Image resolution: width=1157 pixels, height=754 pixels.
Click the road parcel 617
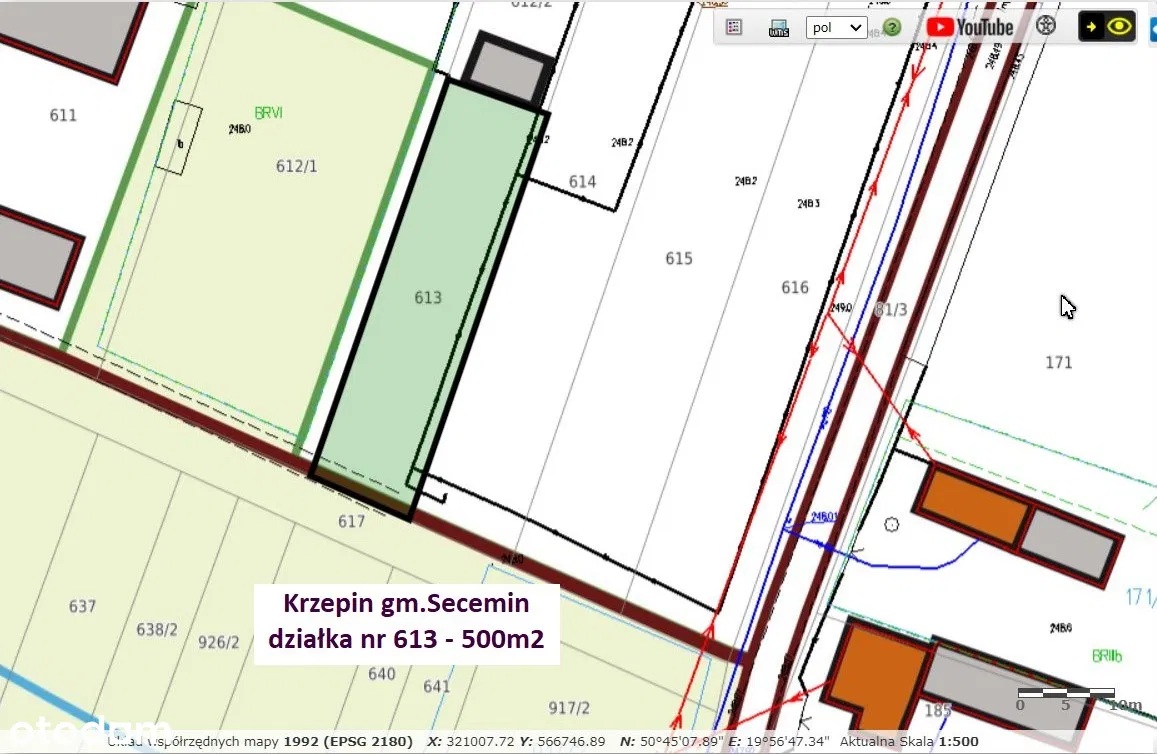point(351,521)
